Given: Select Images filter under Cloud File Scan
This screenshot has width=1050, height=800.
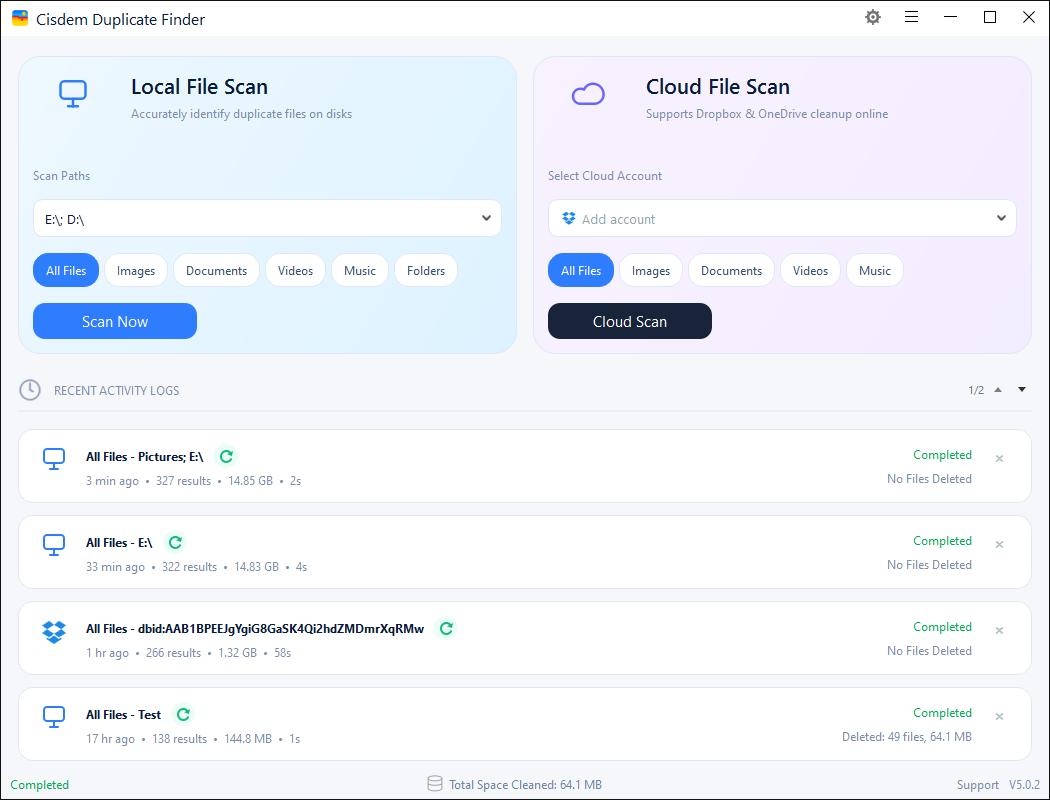Looking at the screenshot, I should click(651, 270).
